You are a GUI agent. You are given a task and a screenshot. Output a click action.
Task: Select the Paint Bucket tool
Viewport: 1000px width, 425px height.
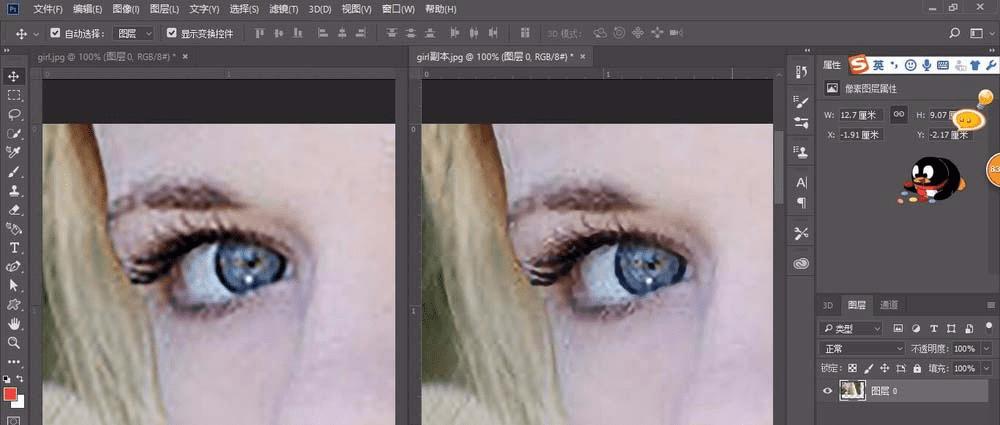coord(13,228)
